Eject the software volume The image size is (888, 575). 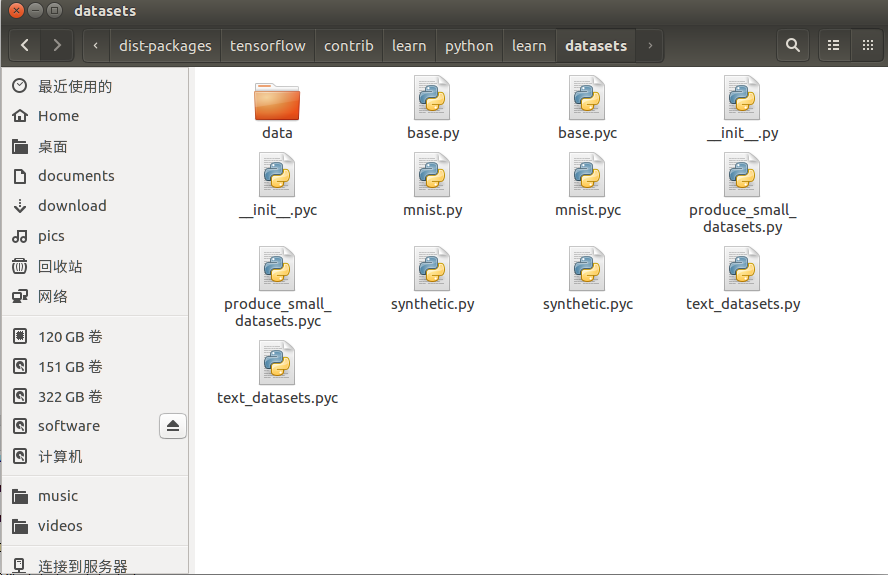pyautogui.click(x=173, y=426)
